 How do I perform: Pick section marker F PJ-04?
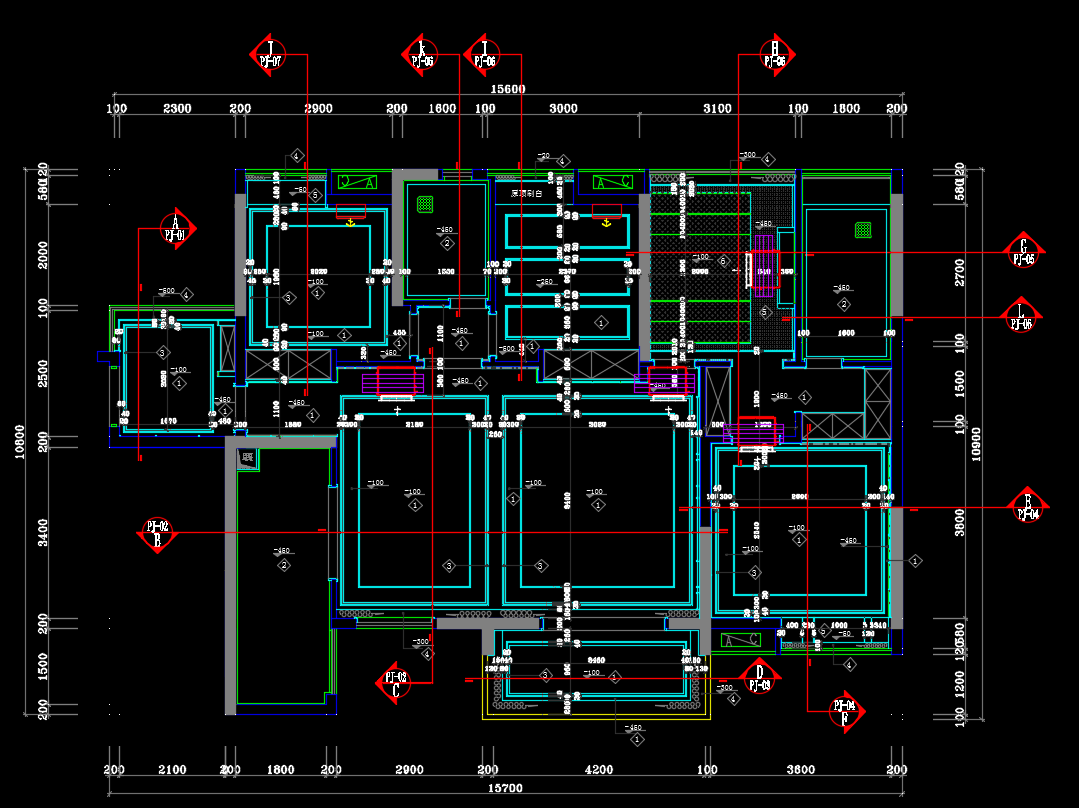845,712
